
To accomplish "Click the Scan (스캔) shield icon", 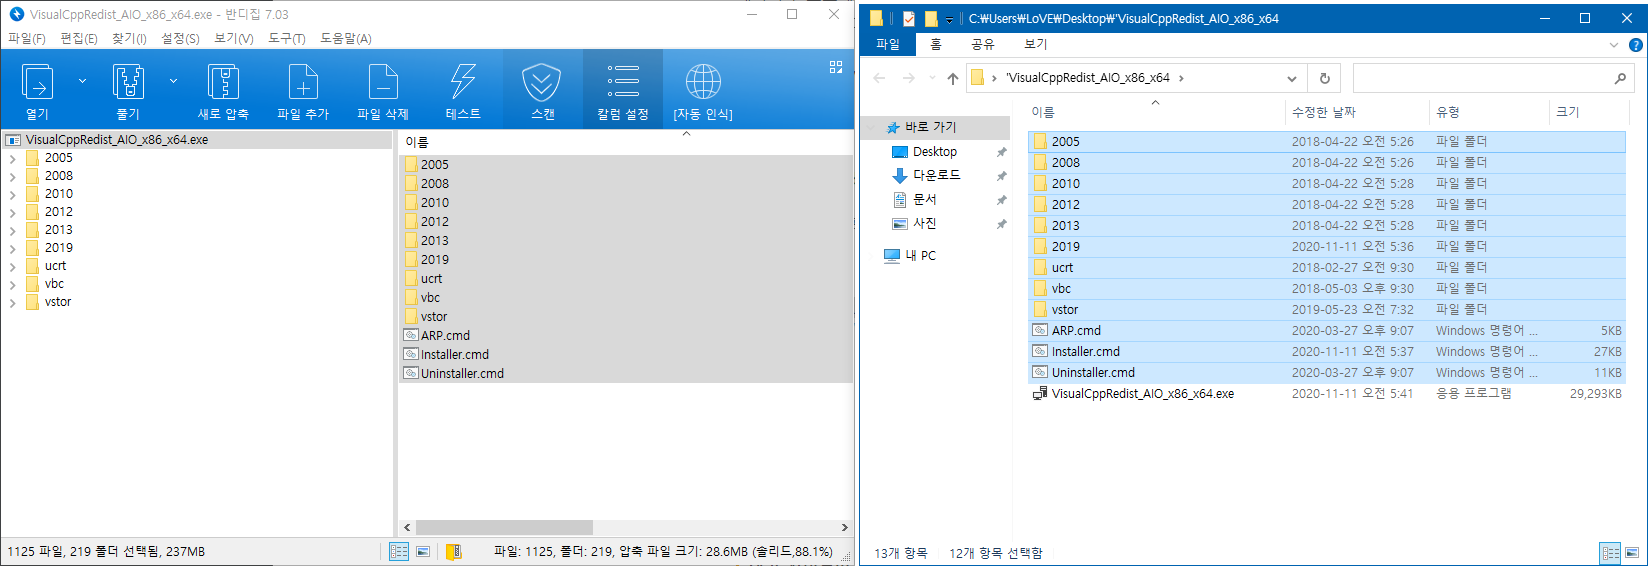I will click(542, 82).
